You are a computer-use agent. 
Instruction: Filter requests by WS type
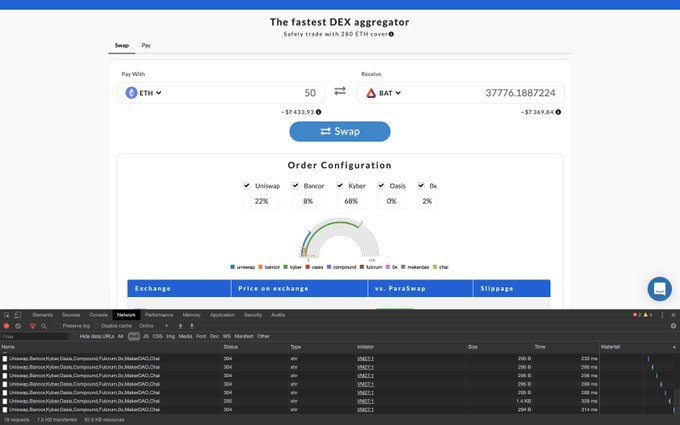pos(226,336)
